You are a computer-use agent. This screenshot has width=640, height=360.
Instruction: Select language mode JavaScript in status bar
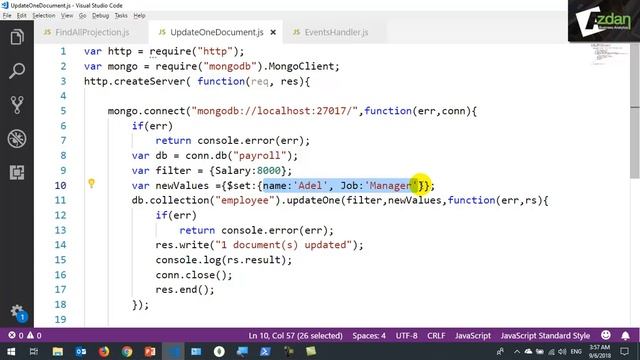click(x=473, y=336)
